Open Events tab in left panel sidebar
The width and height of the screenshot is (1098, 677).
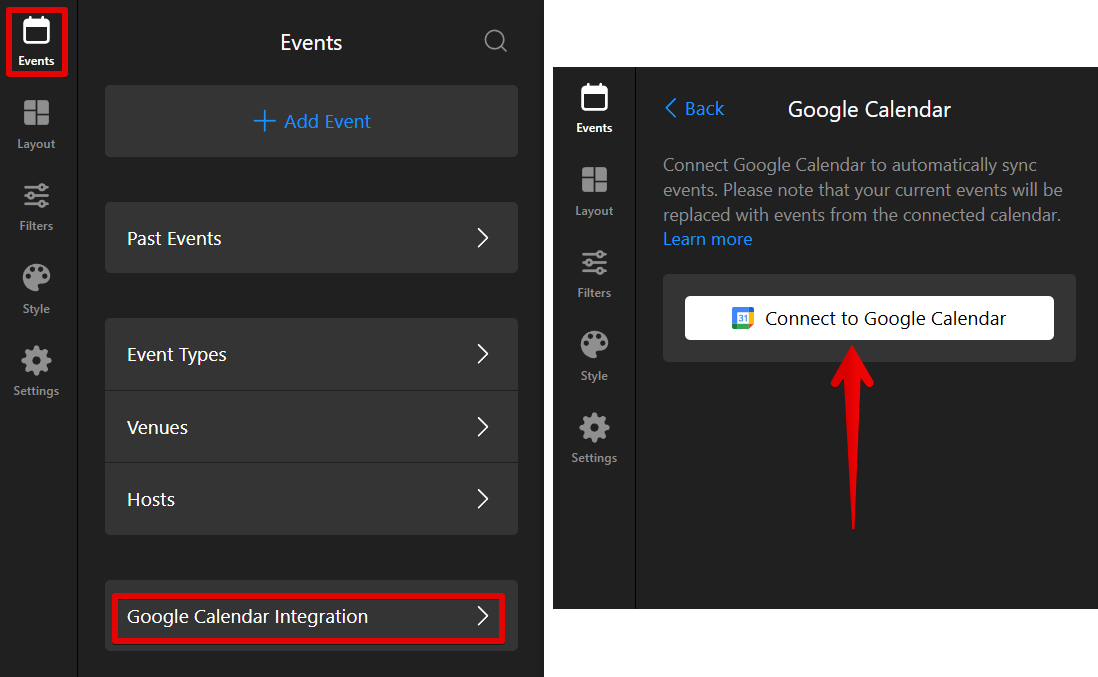36,42
